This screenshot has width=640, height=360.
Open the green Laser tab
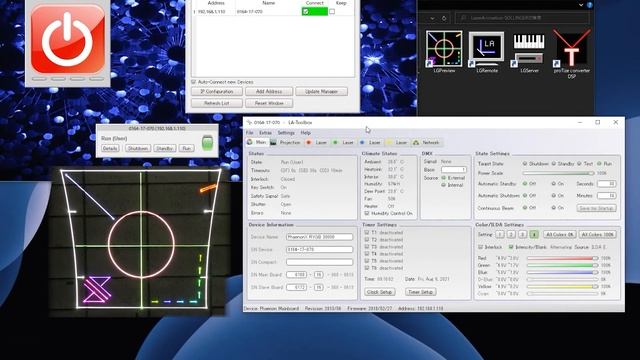[343, 142]
